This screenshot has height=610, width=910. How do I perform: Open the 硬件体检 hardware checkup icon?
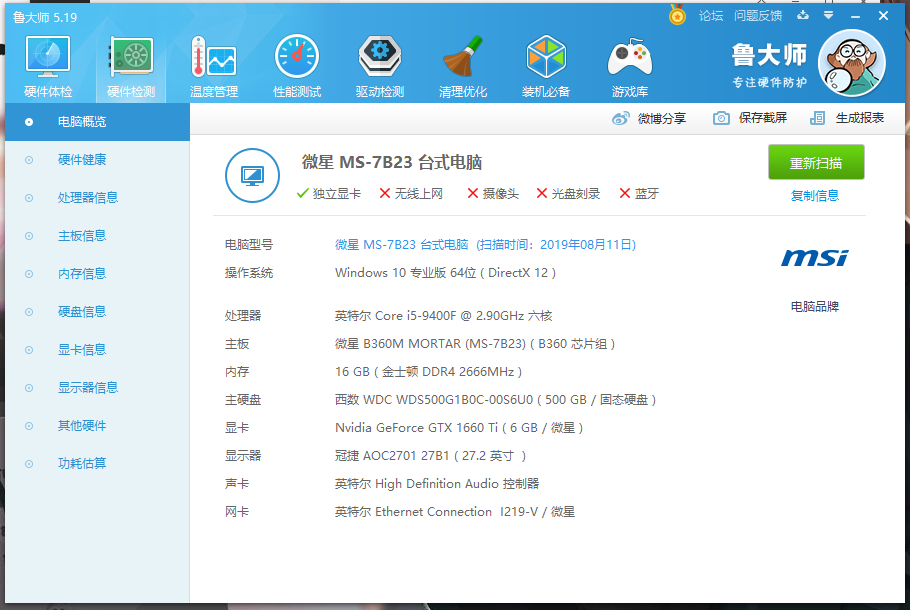48,66
